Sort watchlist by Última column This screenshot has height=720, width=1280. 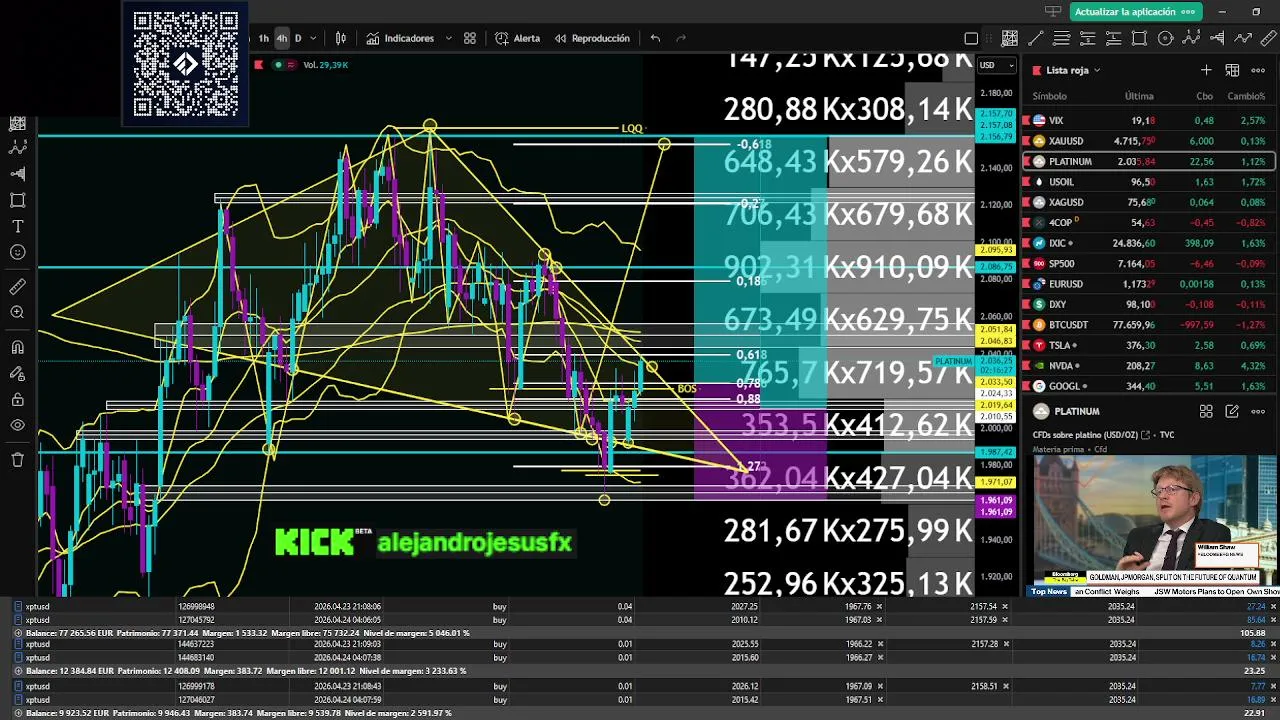click(1139, 96)
